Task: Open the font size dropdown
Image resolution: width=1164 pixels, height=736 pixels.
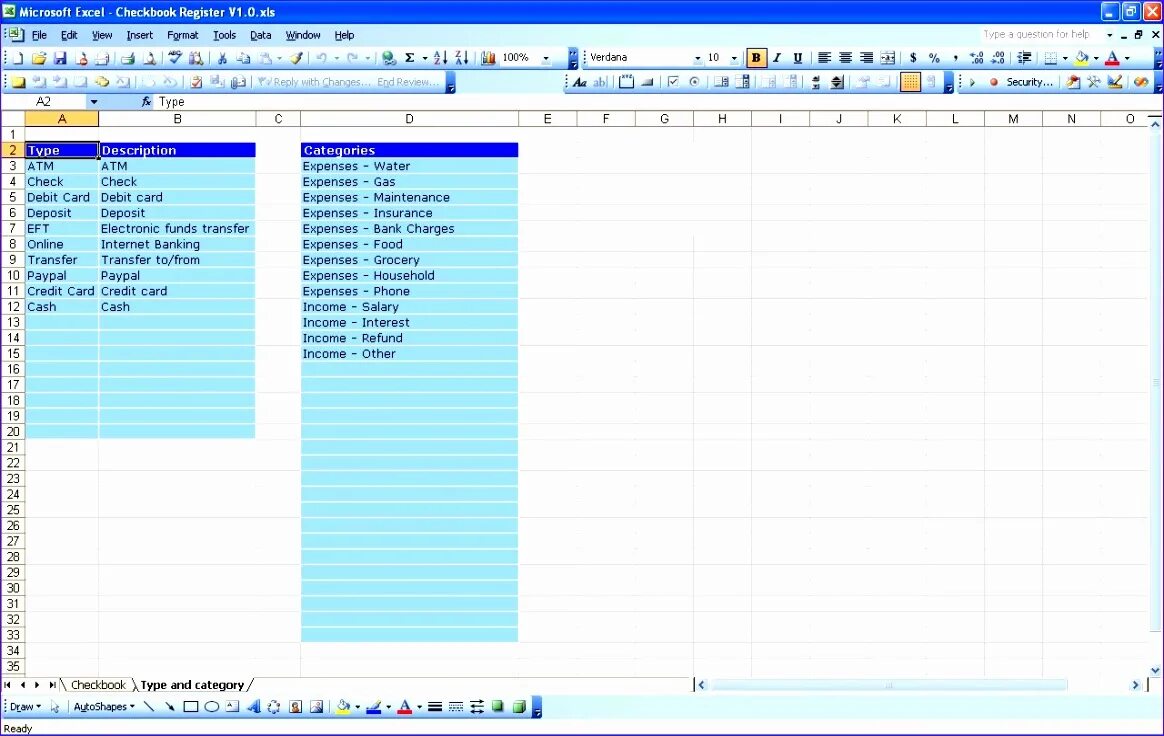Action: 734,58
